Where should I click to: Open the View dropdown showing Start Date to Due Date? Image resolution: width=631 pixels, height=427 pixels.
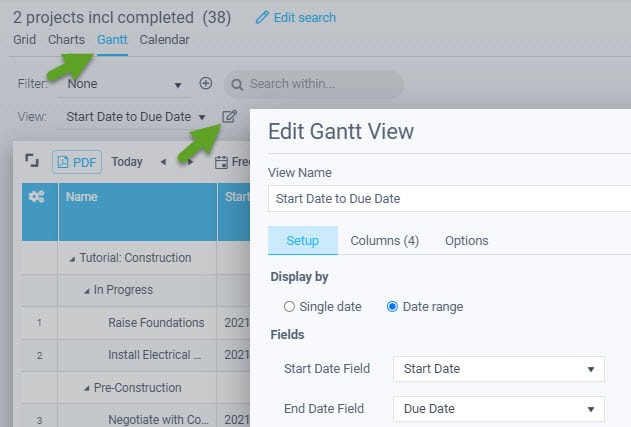[x=136, y=117]
